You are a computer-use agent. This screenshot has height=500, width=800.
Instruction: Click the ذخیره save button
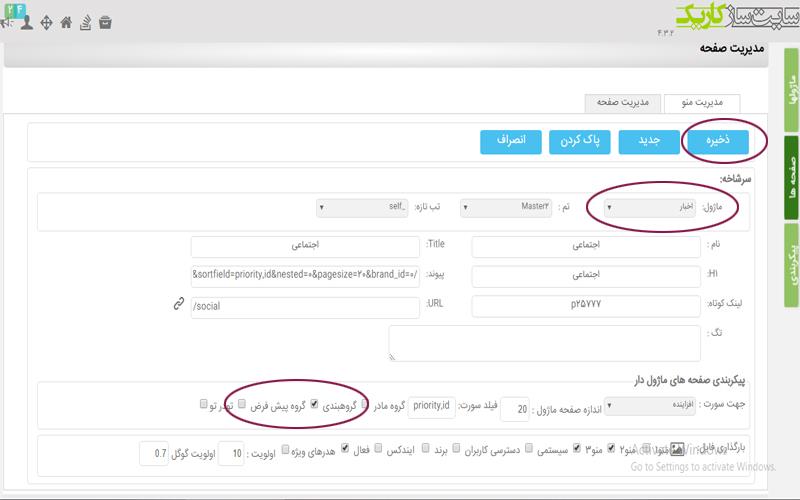point(718,141)
